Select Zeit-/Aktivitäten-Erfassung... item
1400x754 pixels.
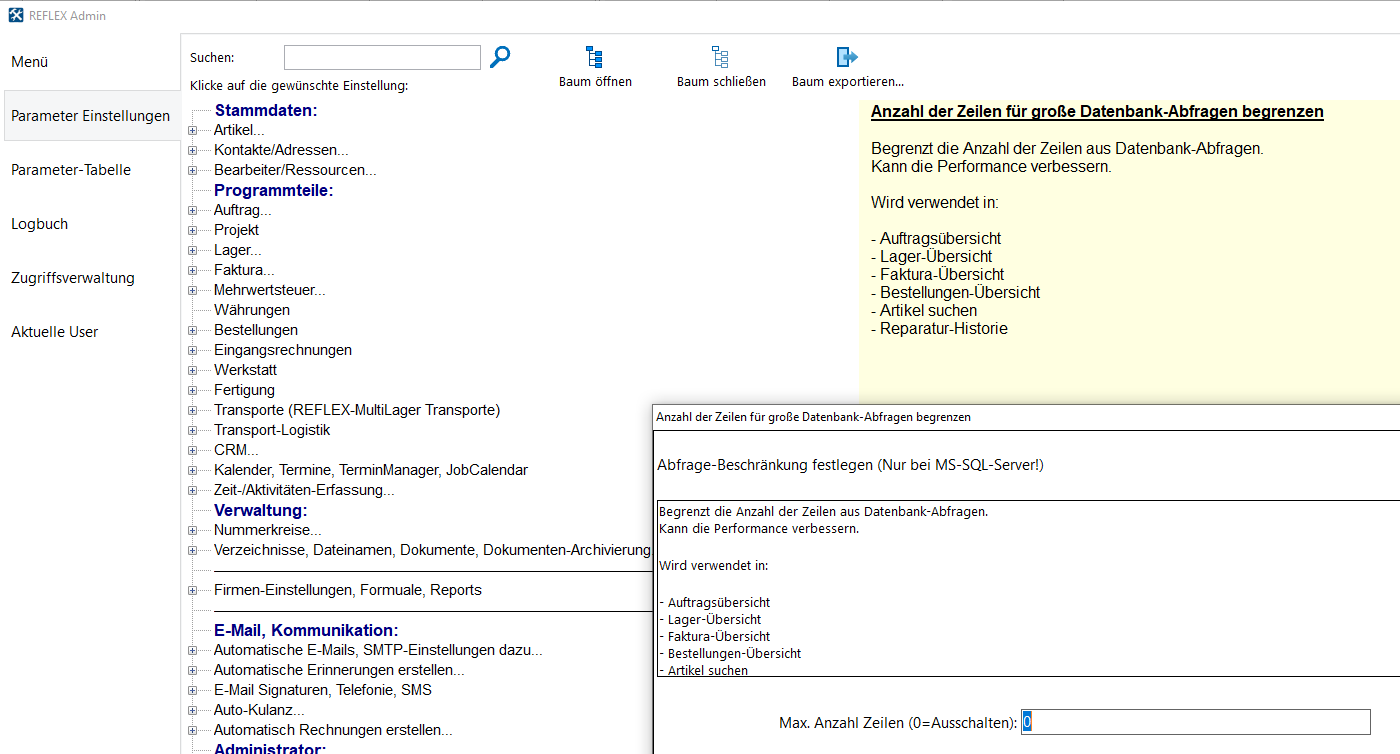(x=304, y=490)
